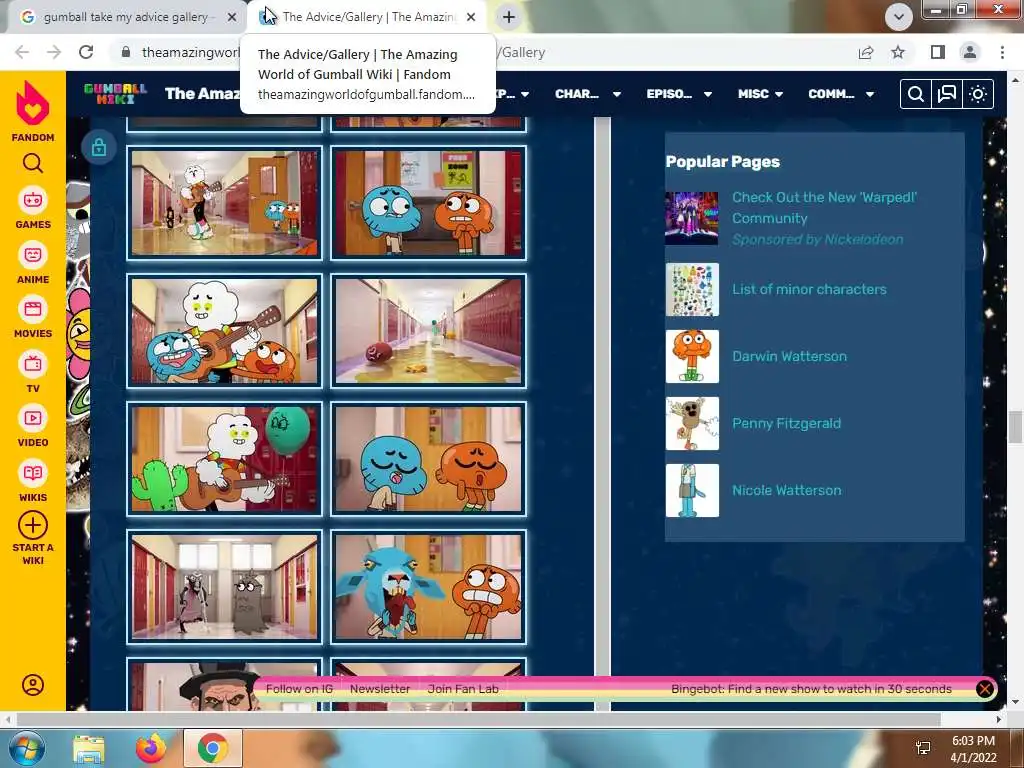Switch to the 'gumball take my advice gallery' tab
The width and height of the screenshot is (1024, 768).
click(125, 17)
